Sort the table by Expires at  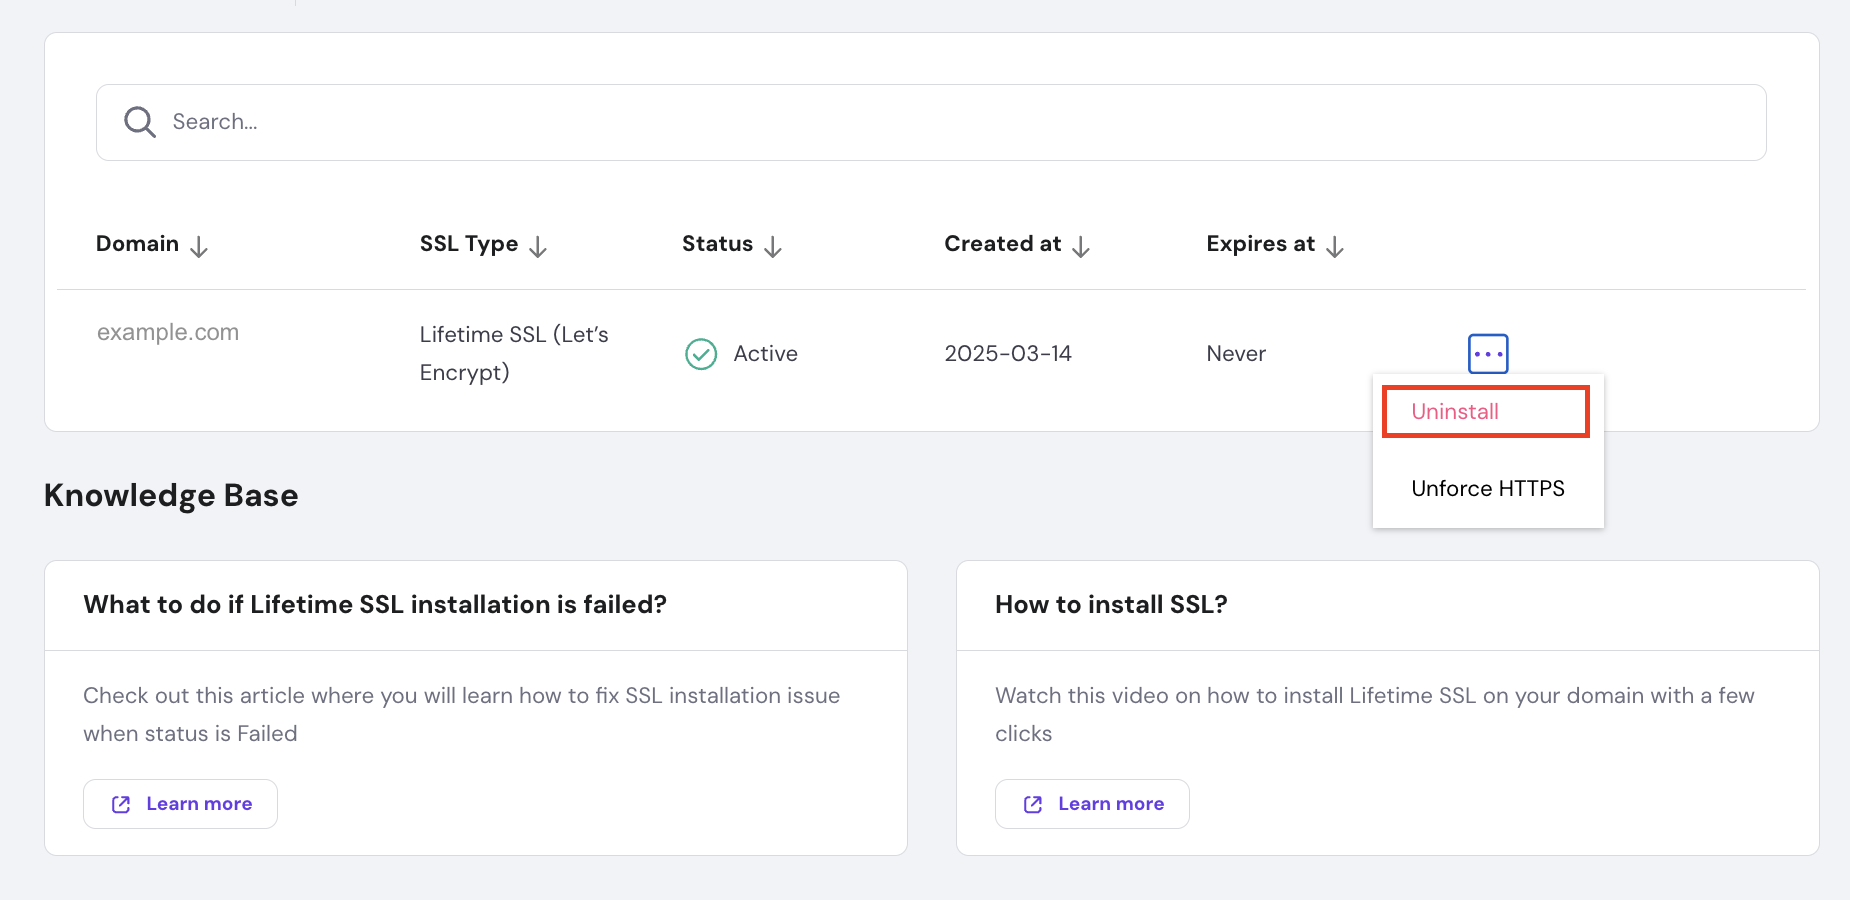click(x=1335, y=246)
